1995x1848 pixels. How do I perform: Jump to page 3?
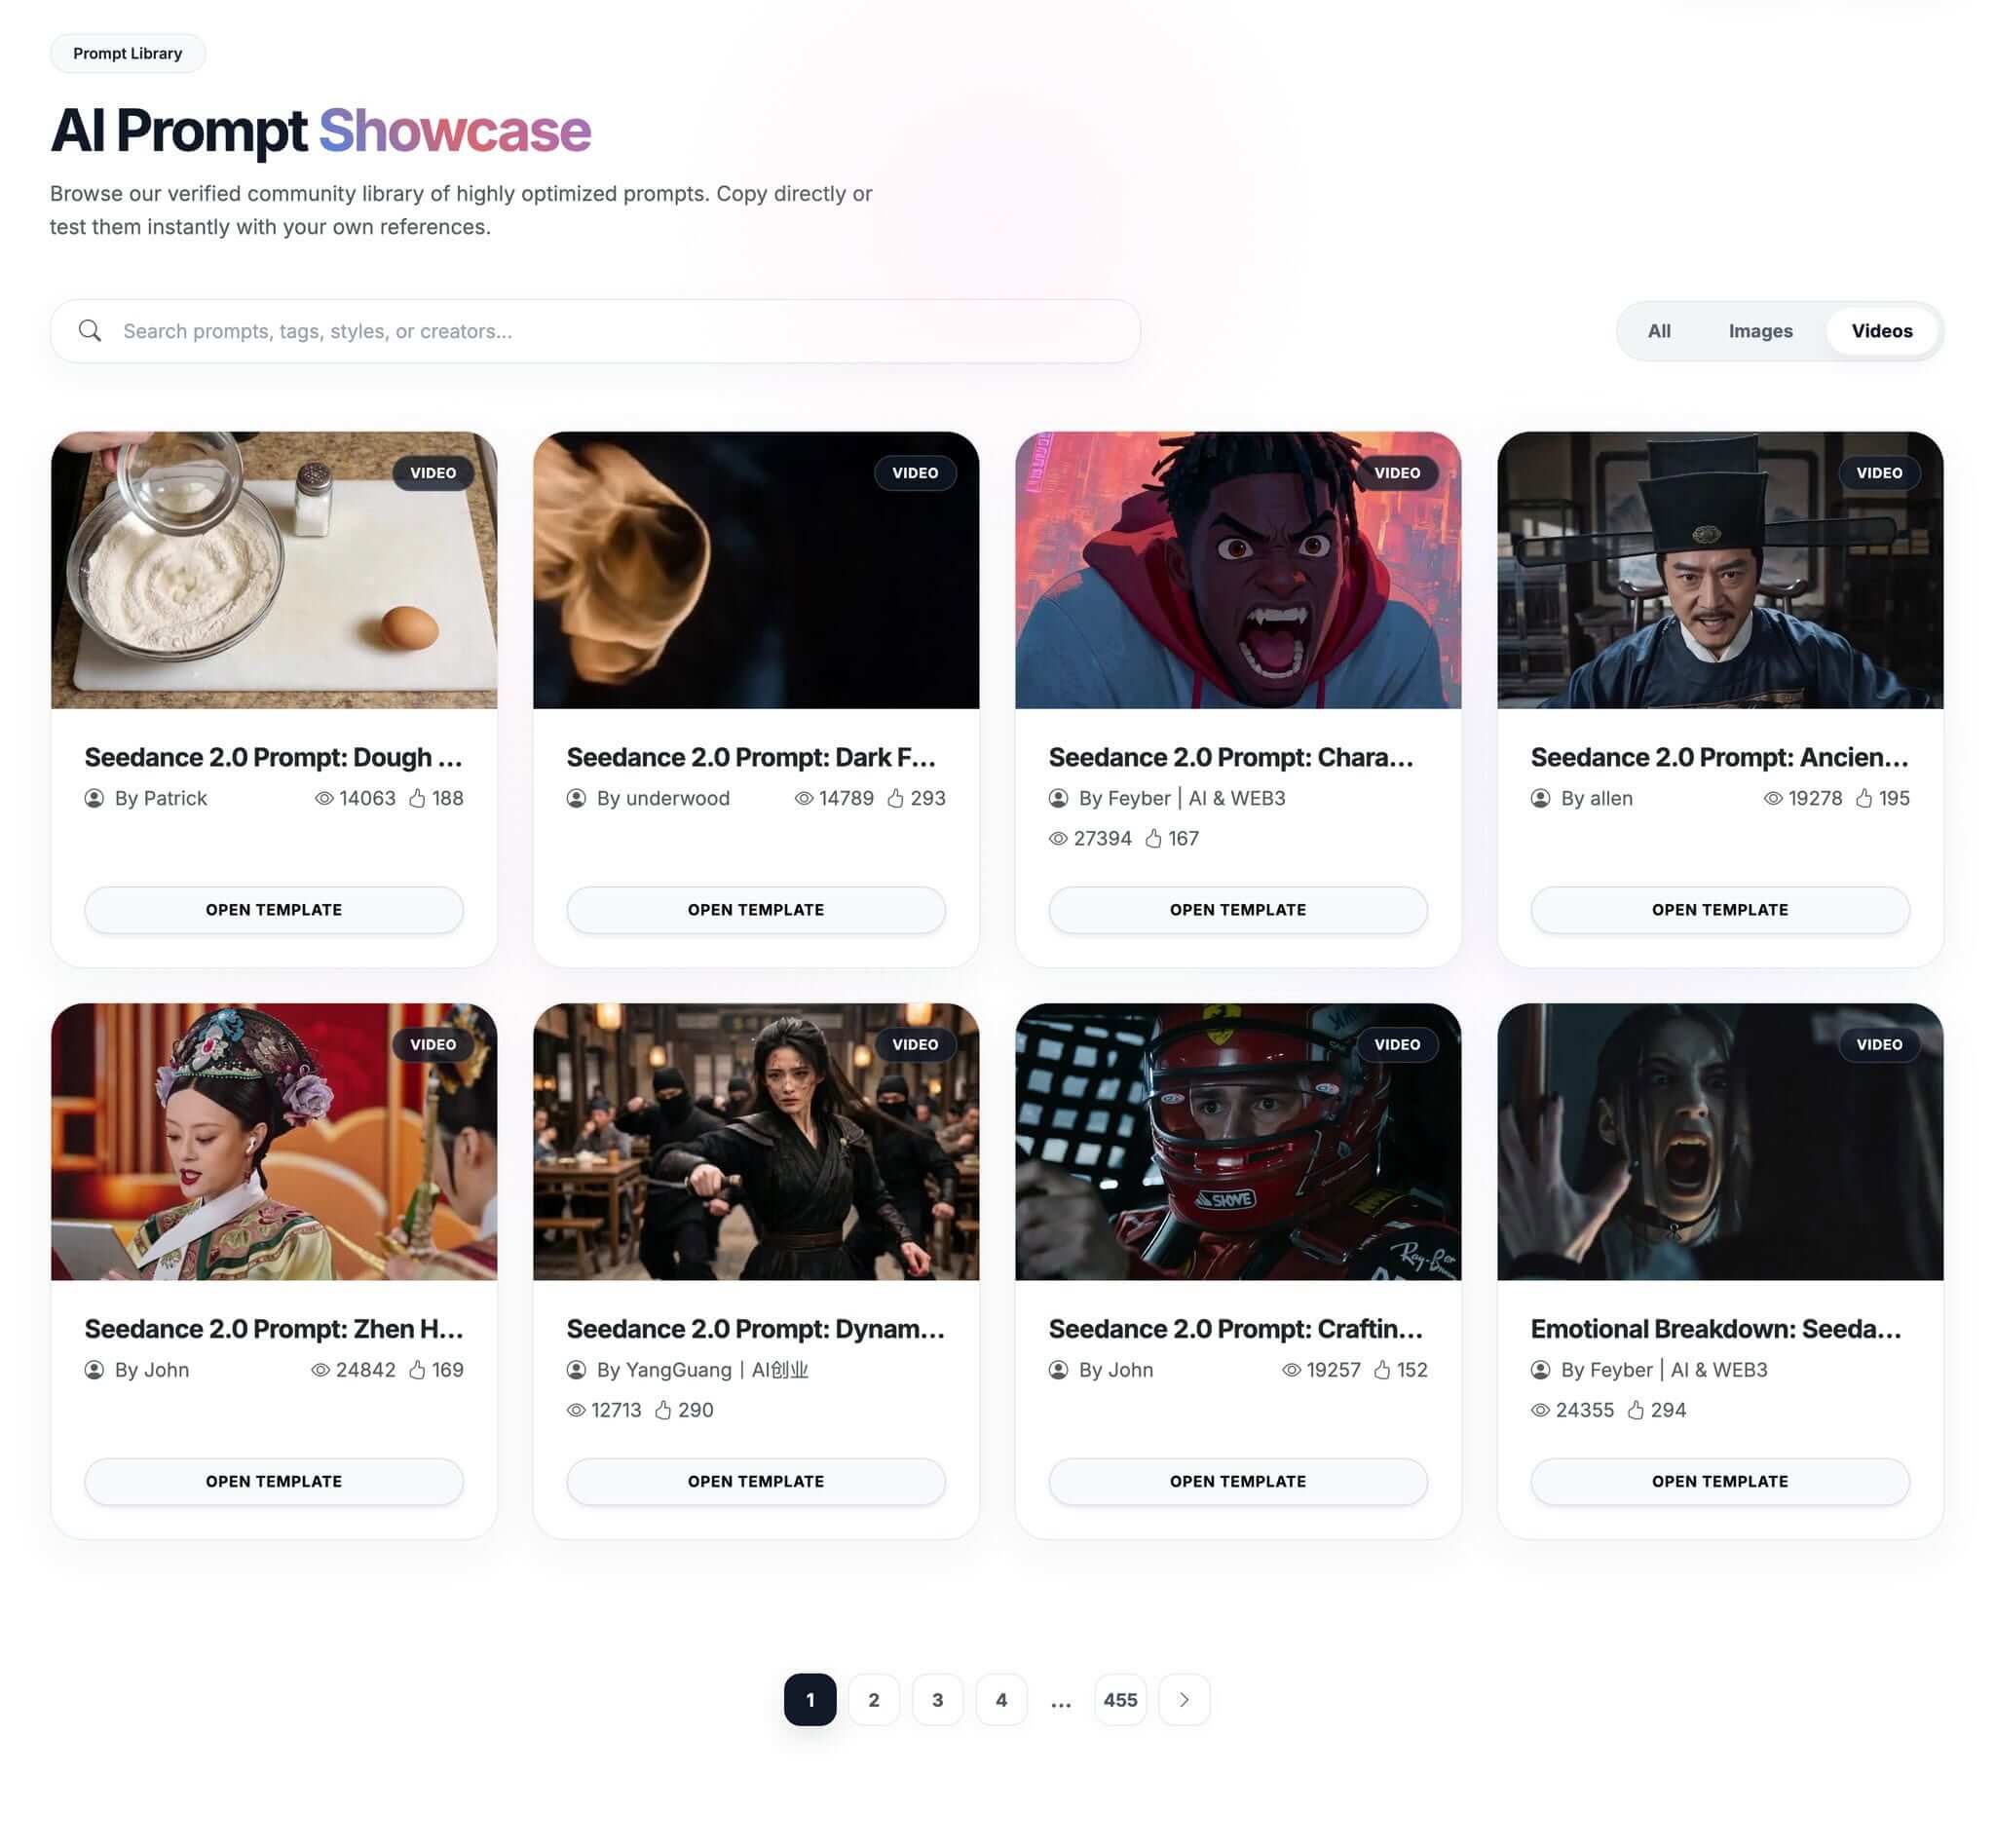(x=937, y=1700)
